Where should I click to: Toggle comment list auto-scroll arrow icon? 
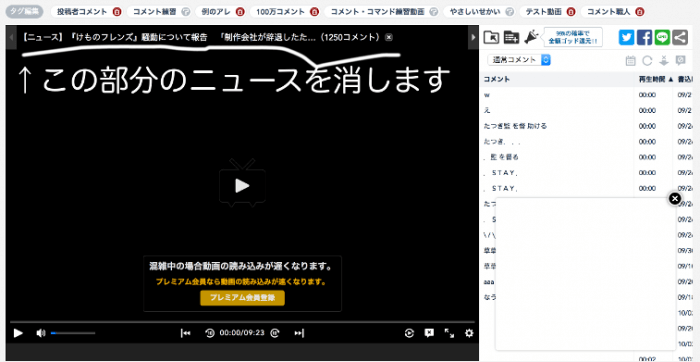coord(664,61)
